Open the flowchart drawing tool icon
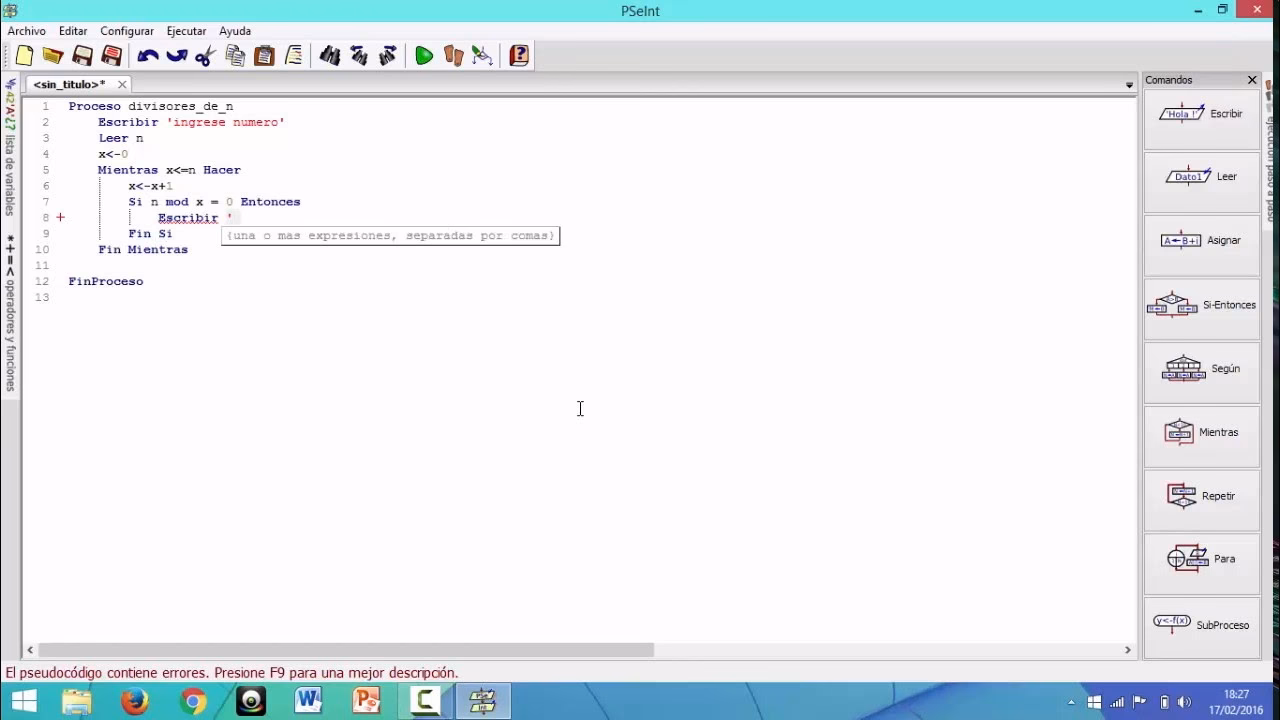The width and height of the screenshot is (1280, 720). click(x=482, y=56)
